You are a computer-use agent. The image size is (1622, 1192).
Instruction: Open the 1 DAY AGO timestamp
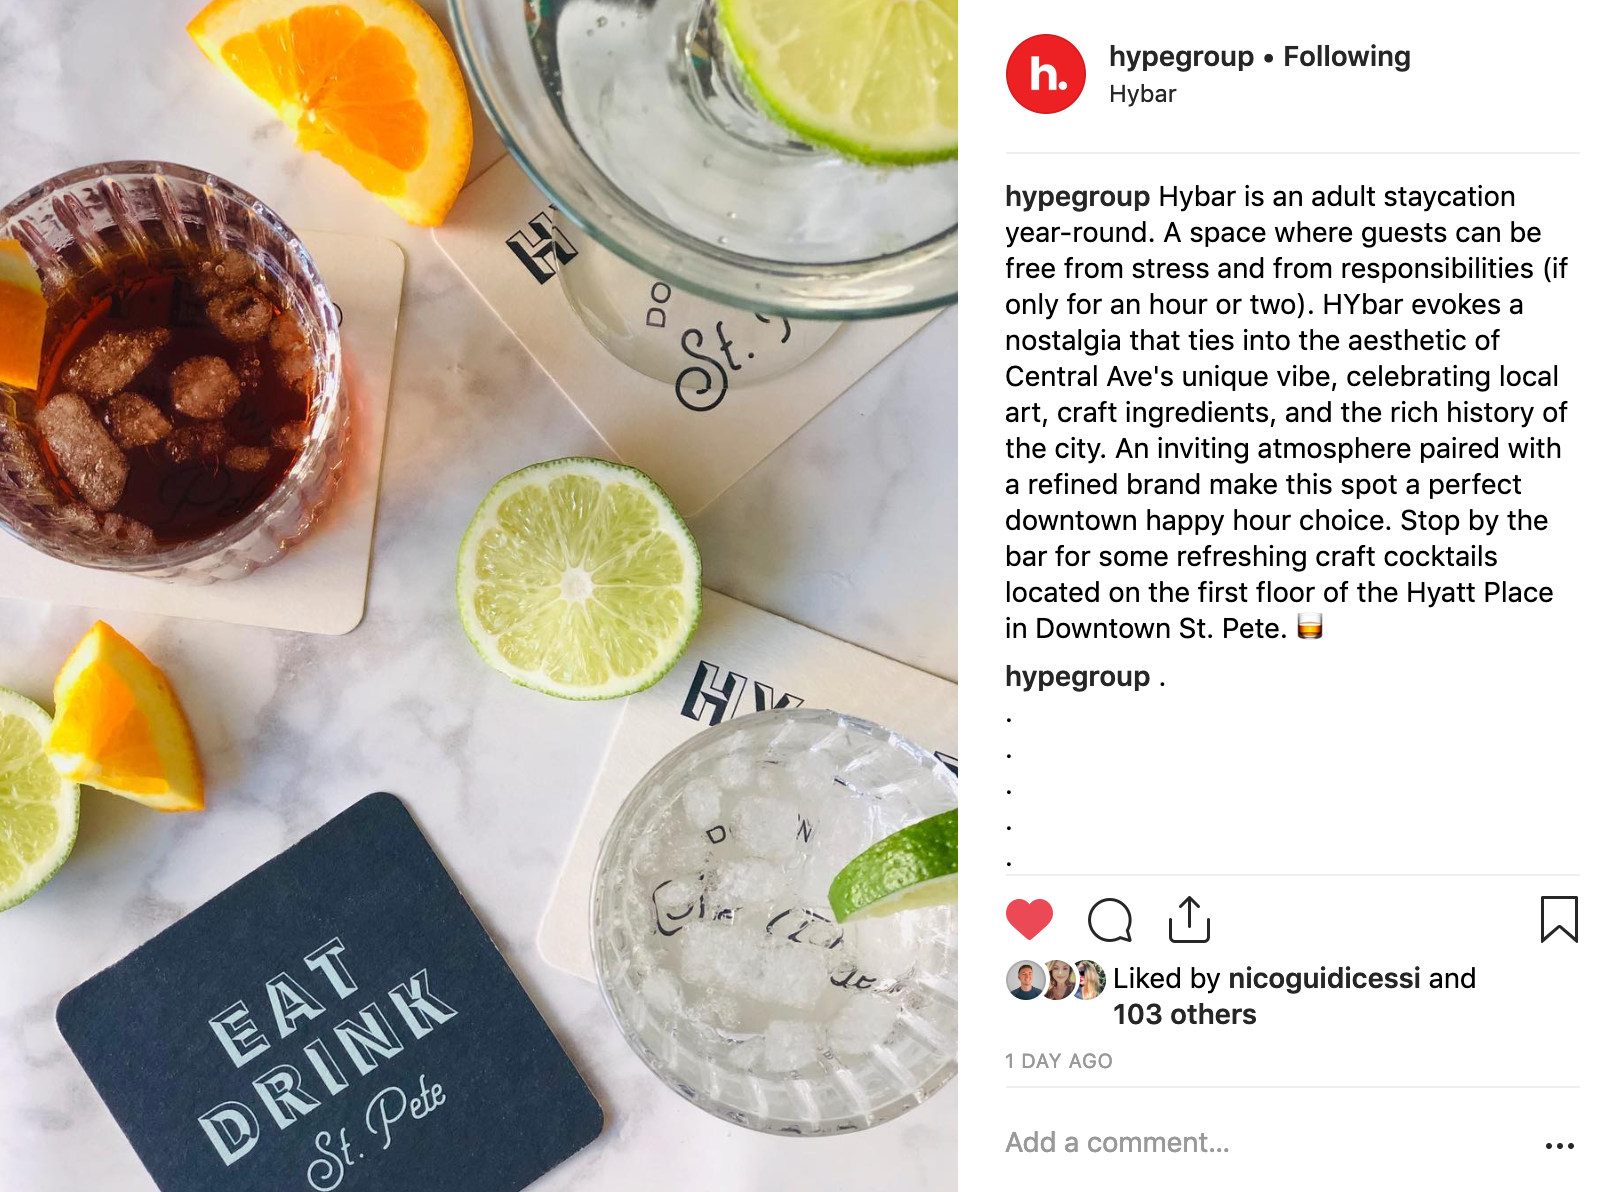[x=1058, y=1061]
